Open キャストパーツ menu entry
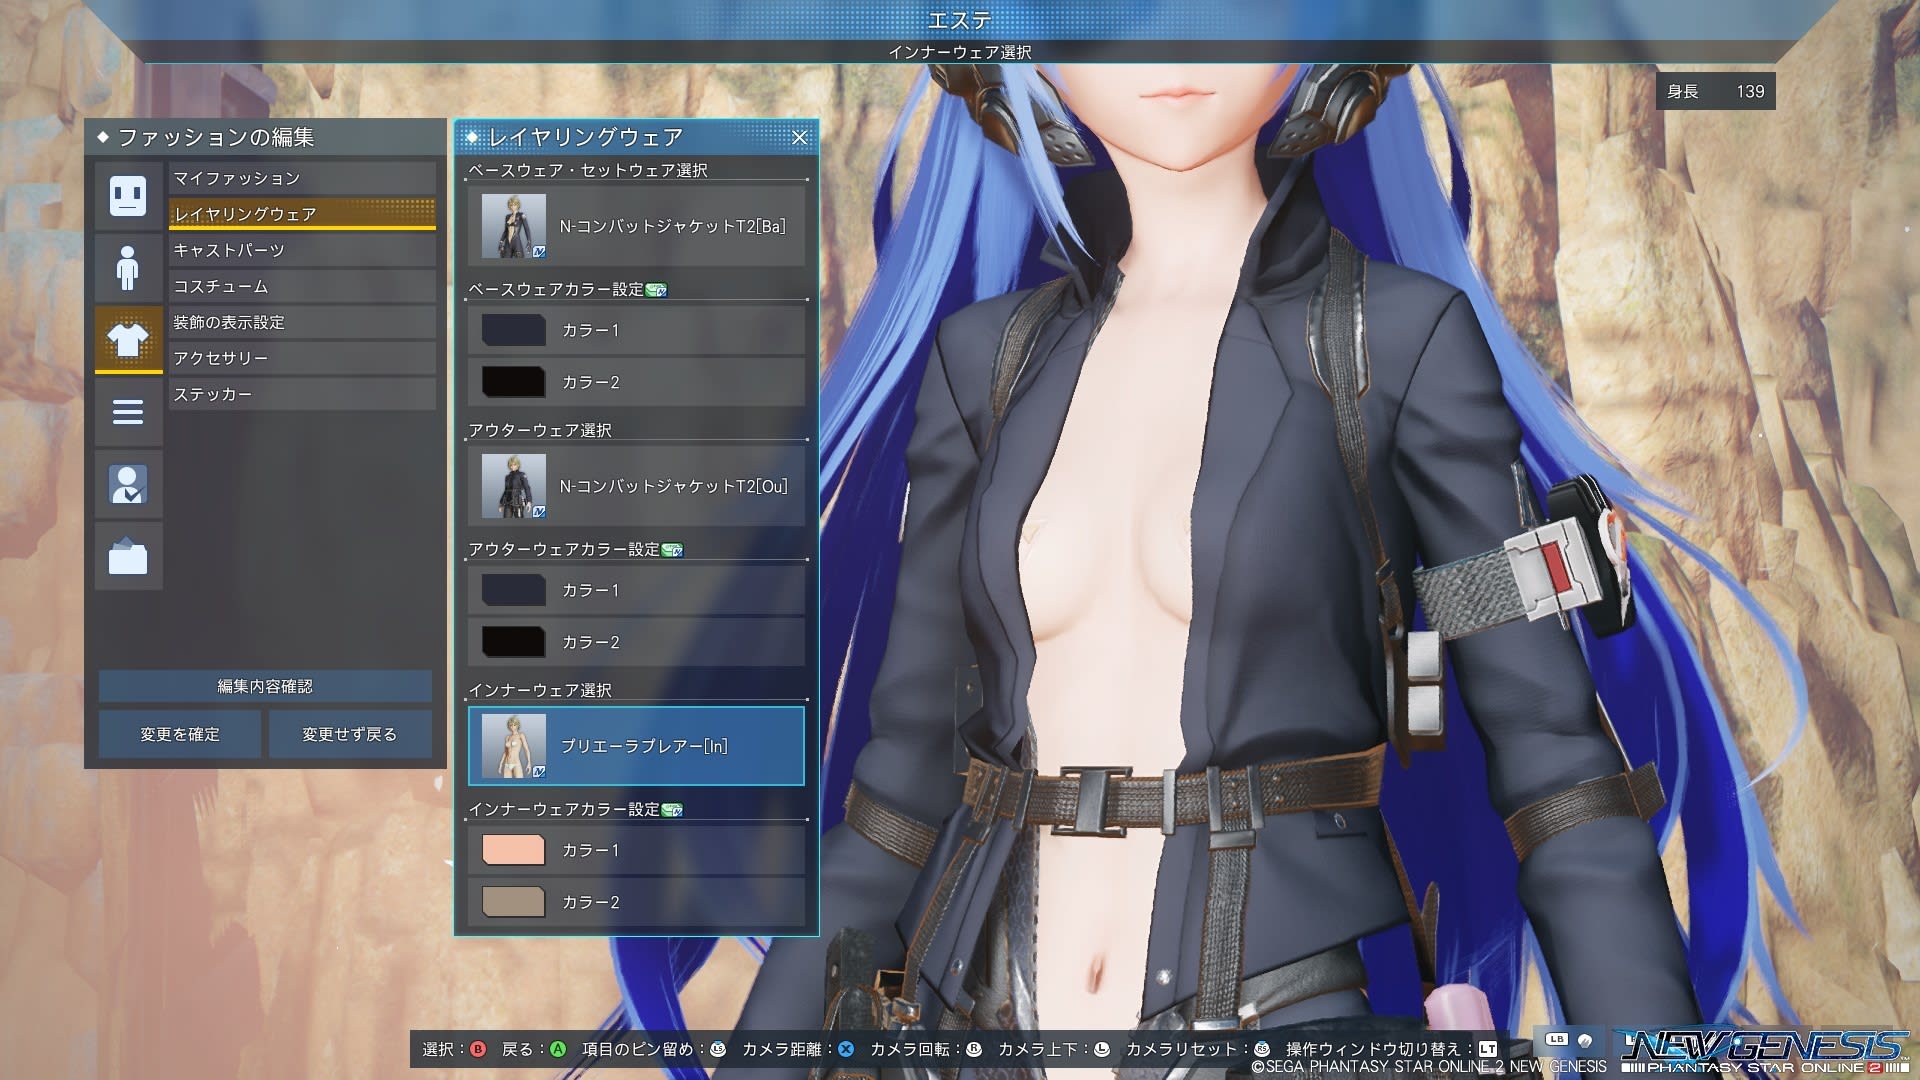The image size is (1920, 1080). pos(301,250)
